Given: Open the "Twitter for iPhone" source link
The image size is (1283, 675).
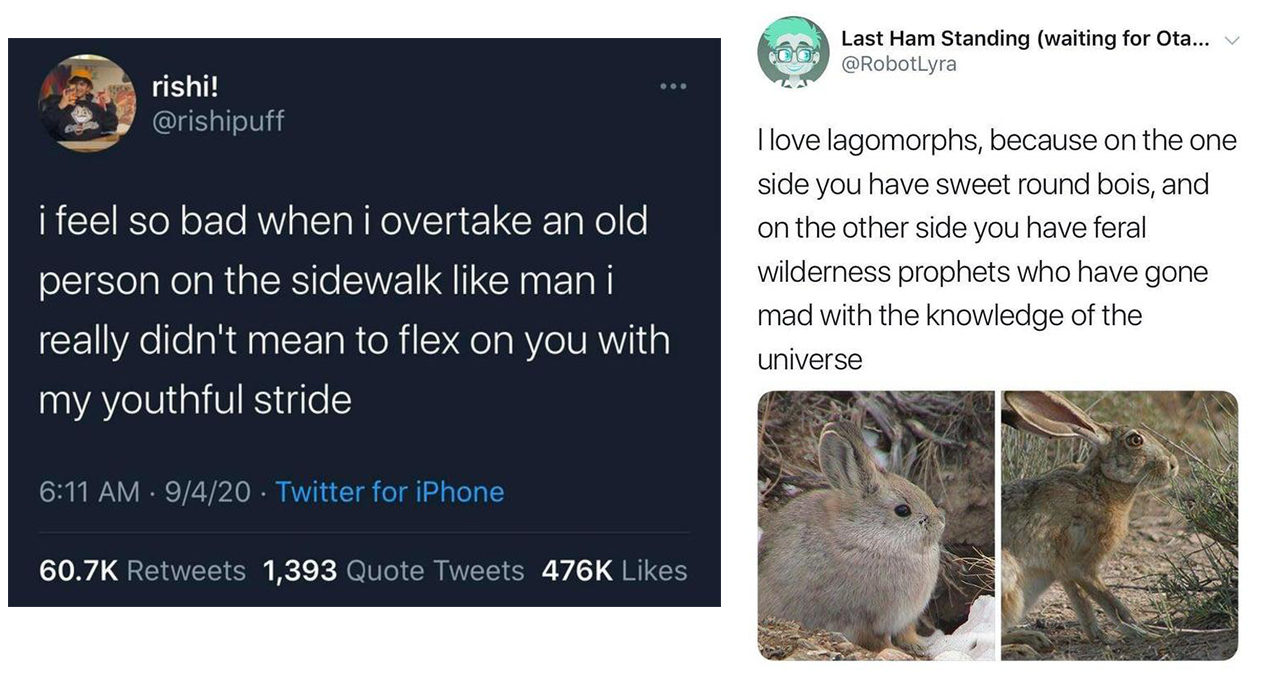Looking at the screenshot, I should point(389,492).
